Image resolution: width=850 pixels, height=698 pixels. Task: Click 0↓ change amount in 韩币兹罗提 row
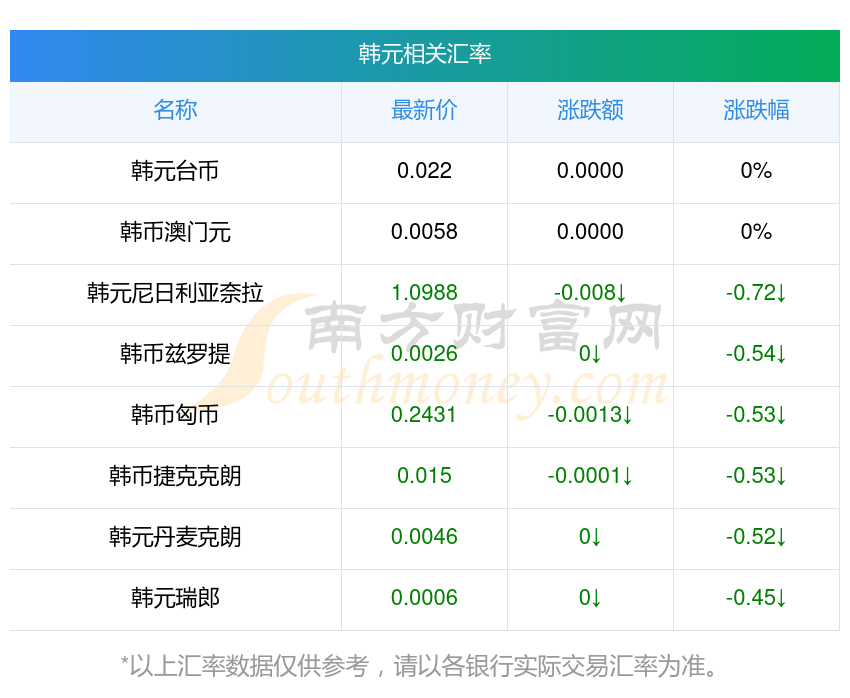click(590, 354)
